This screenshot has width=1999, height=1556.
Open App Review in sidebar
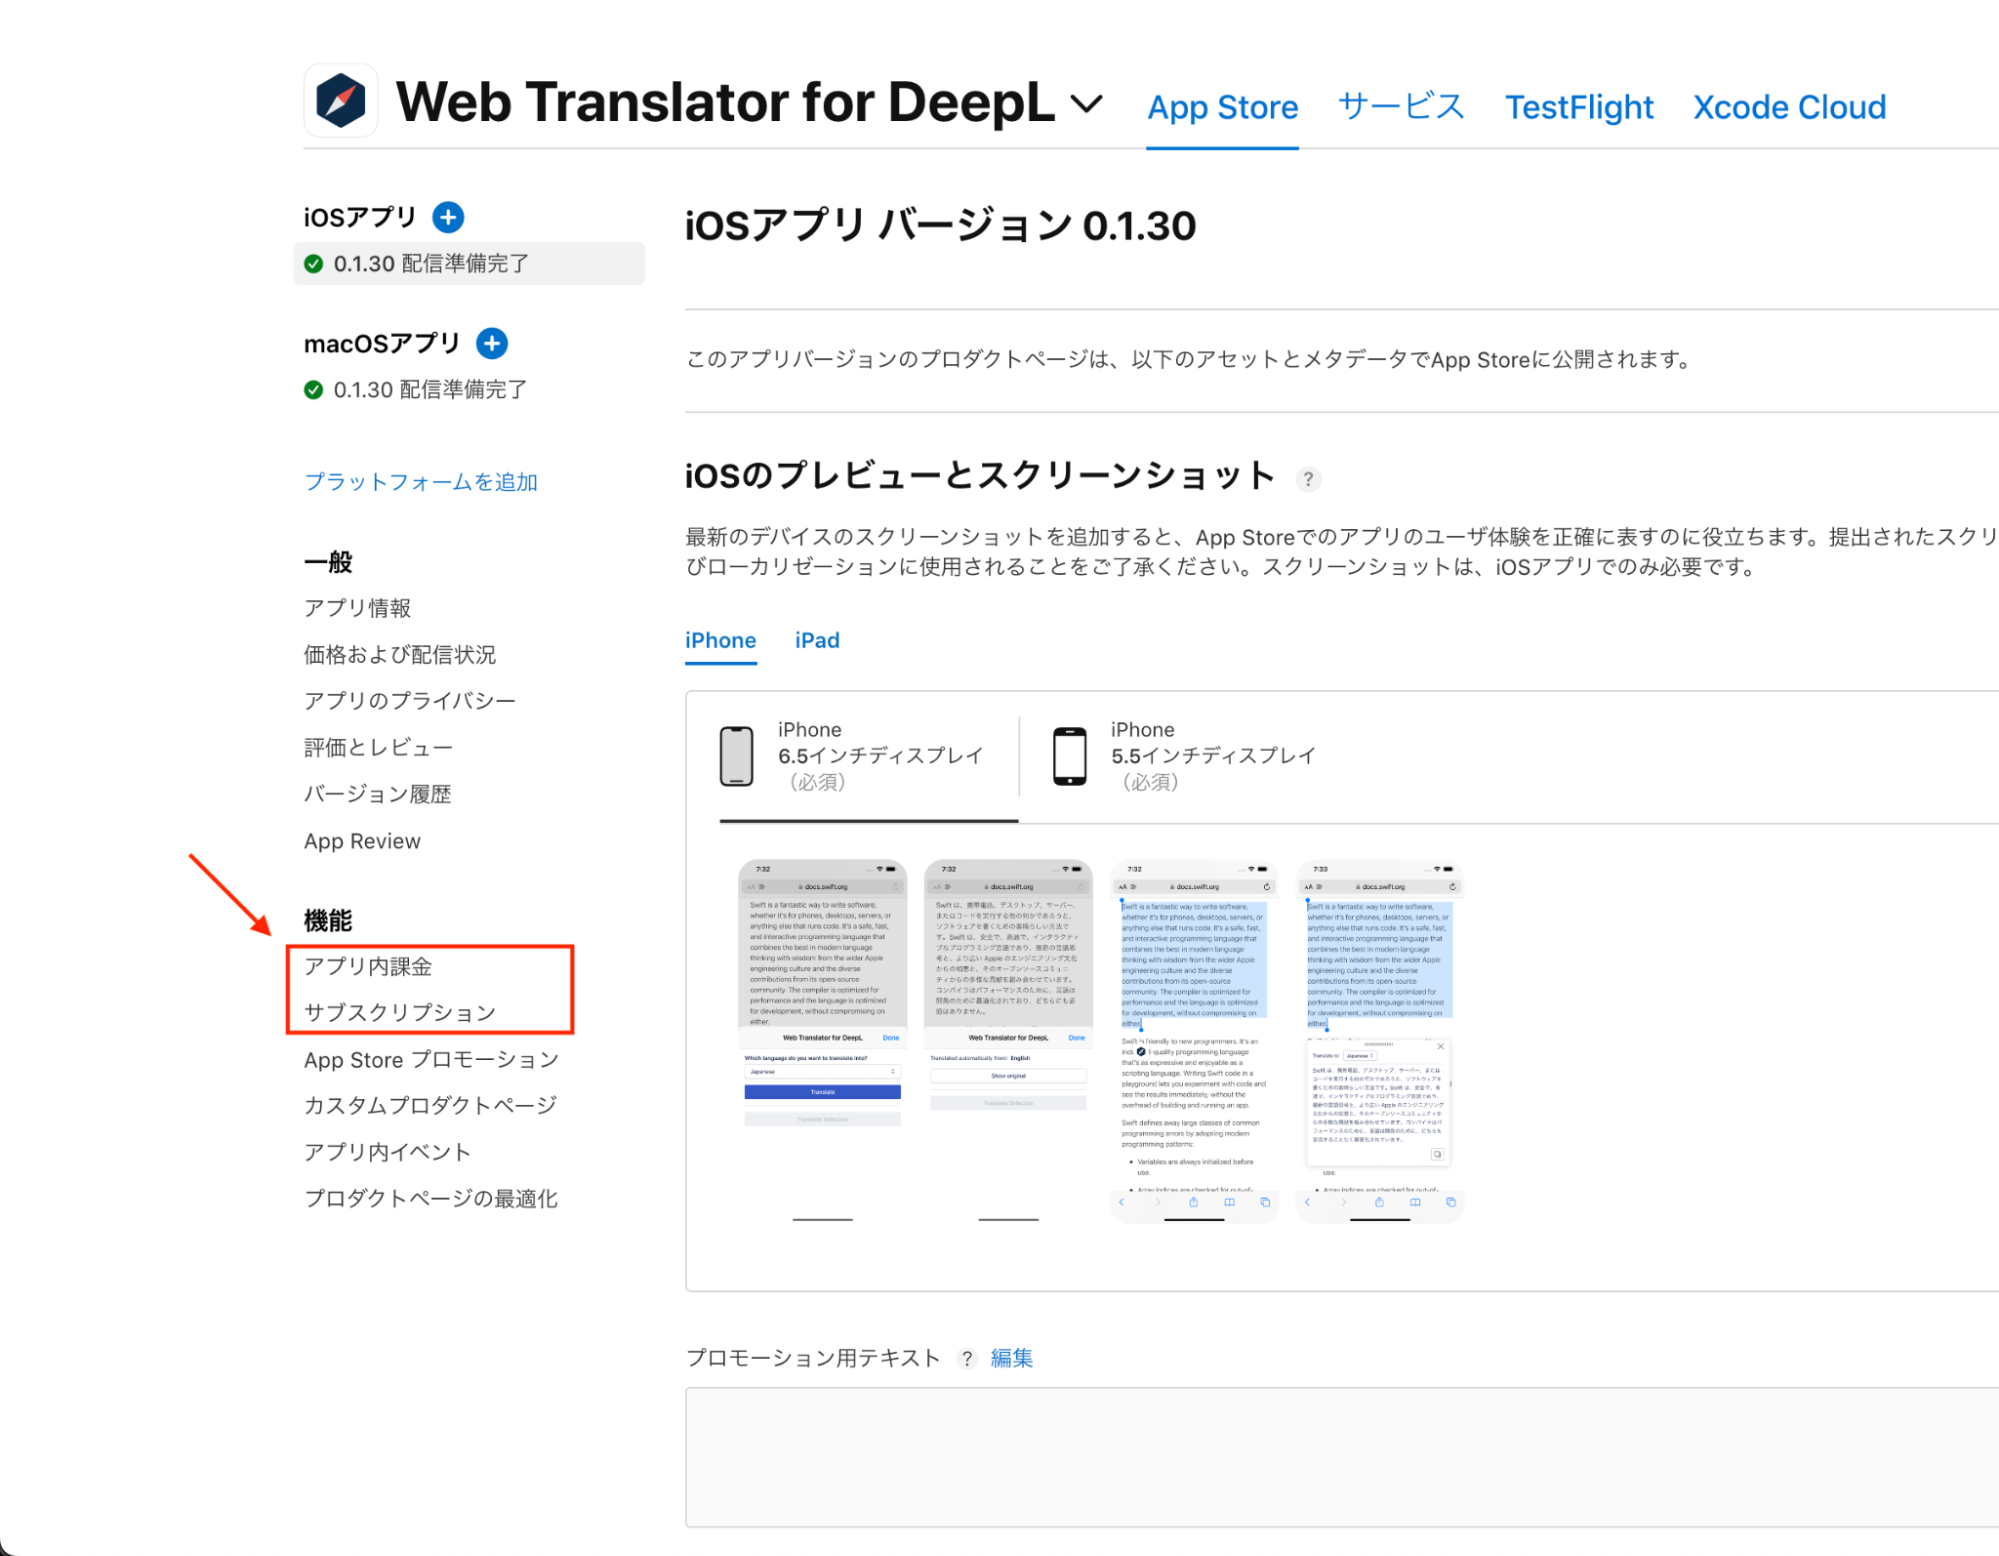(362, 841)
